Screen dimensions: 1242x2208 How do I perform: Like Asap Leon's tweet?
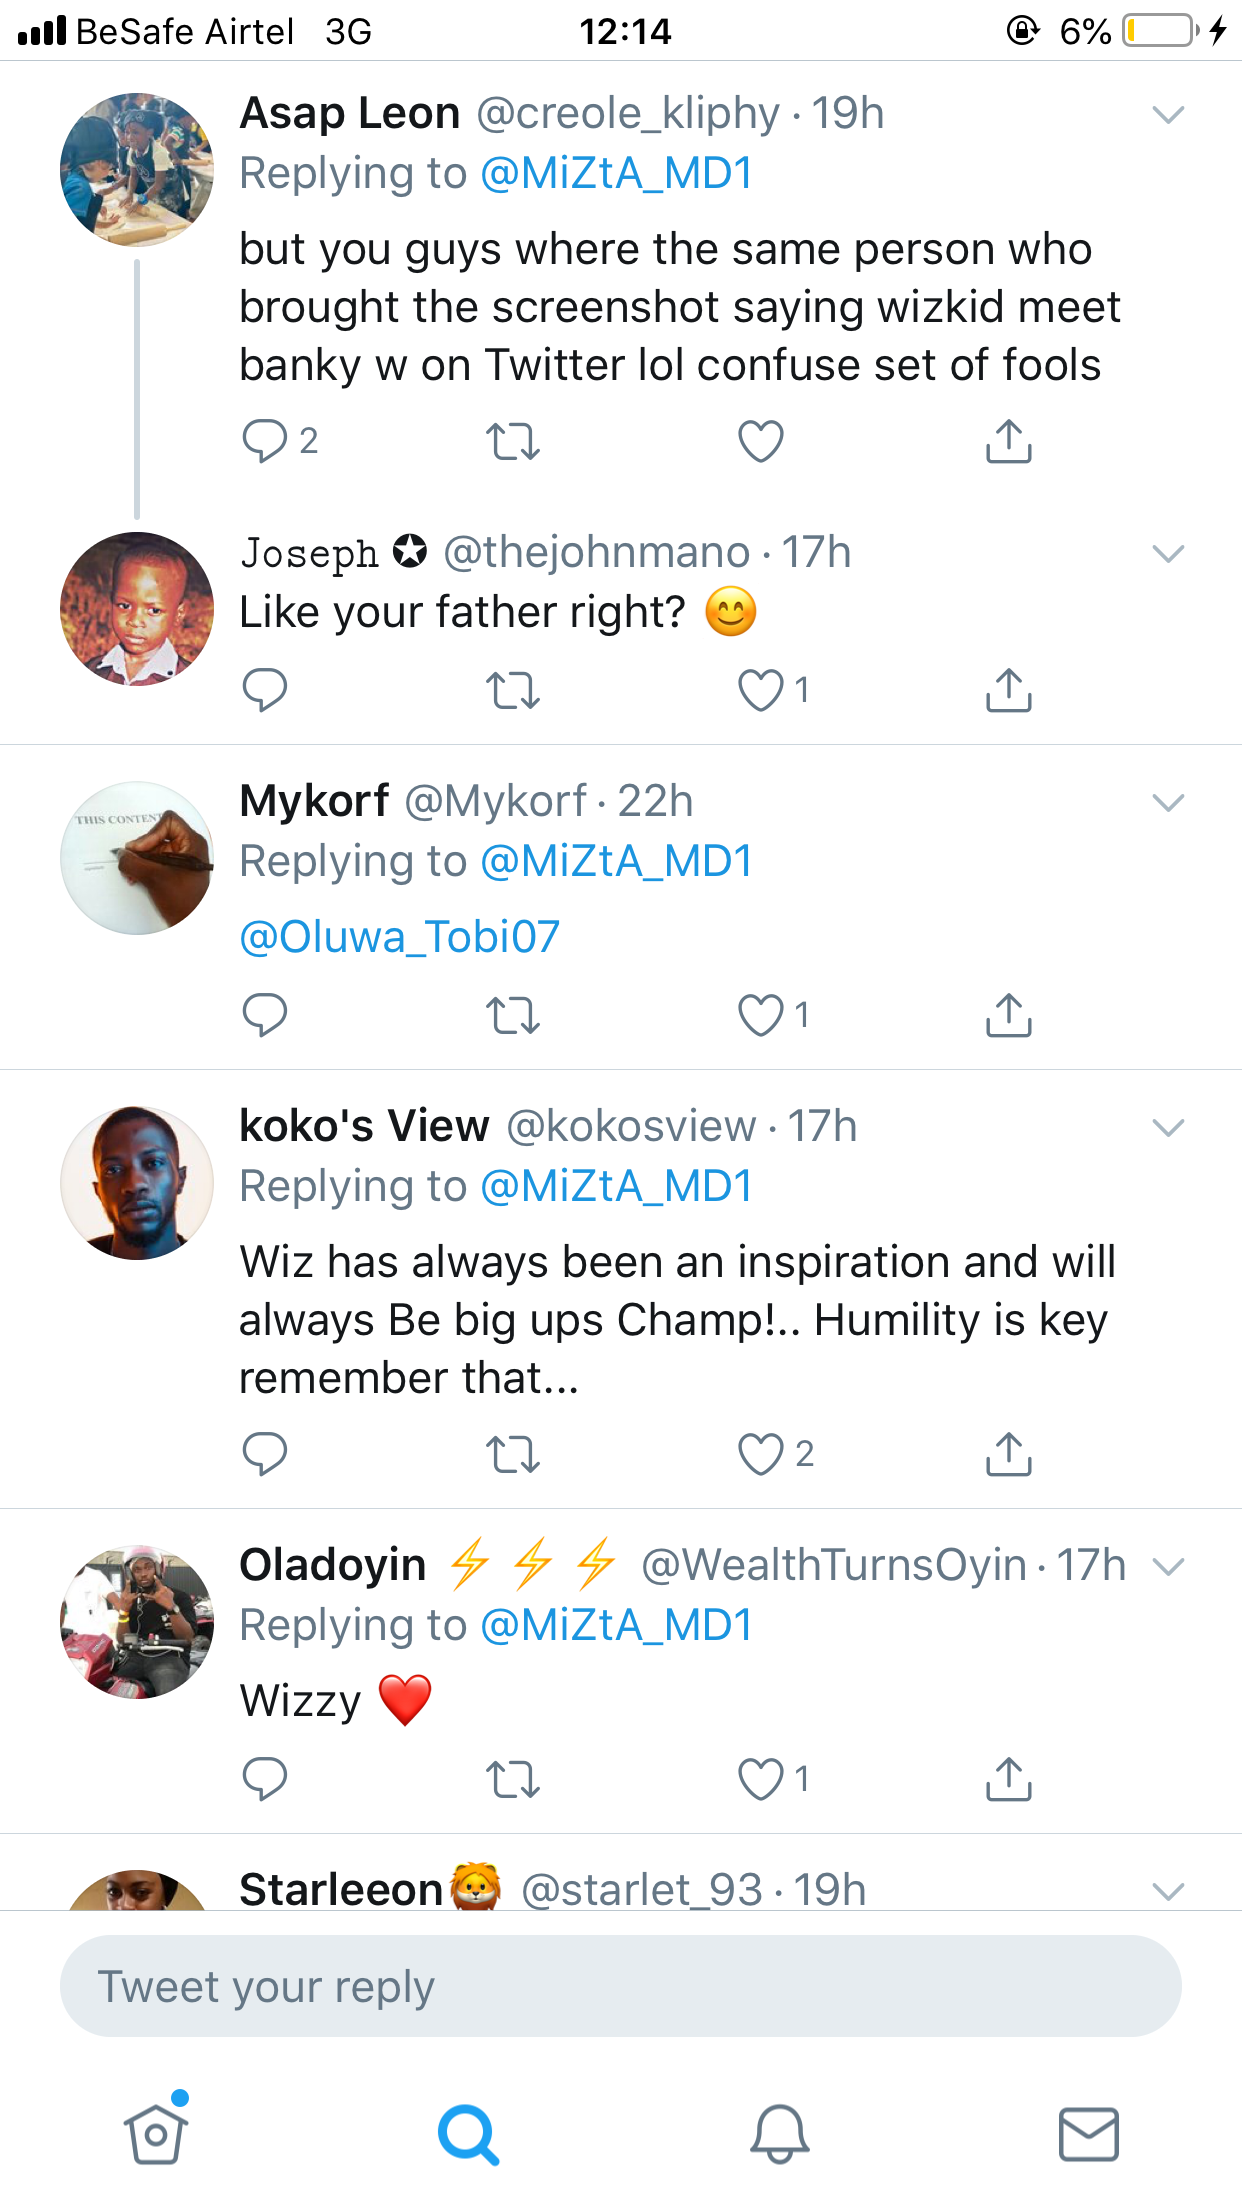pos(760,441)
